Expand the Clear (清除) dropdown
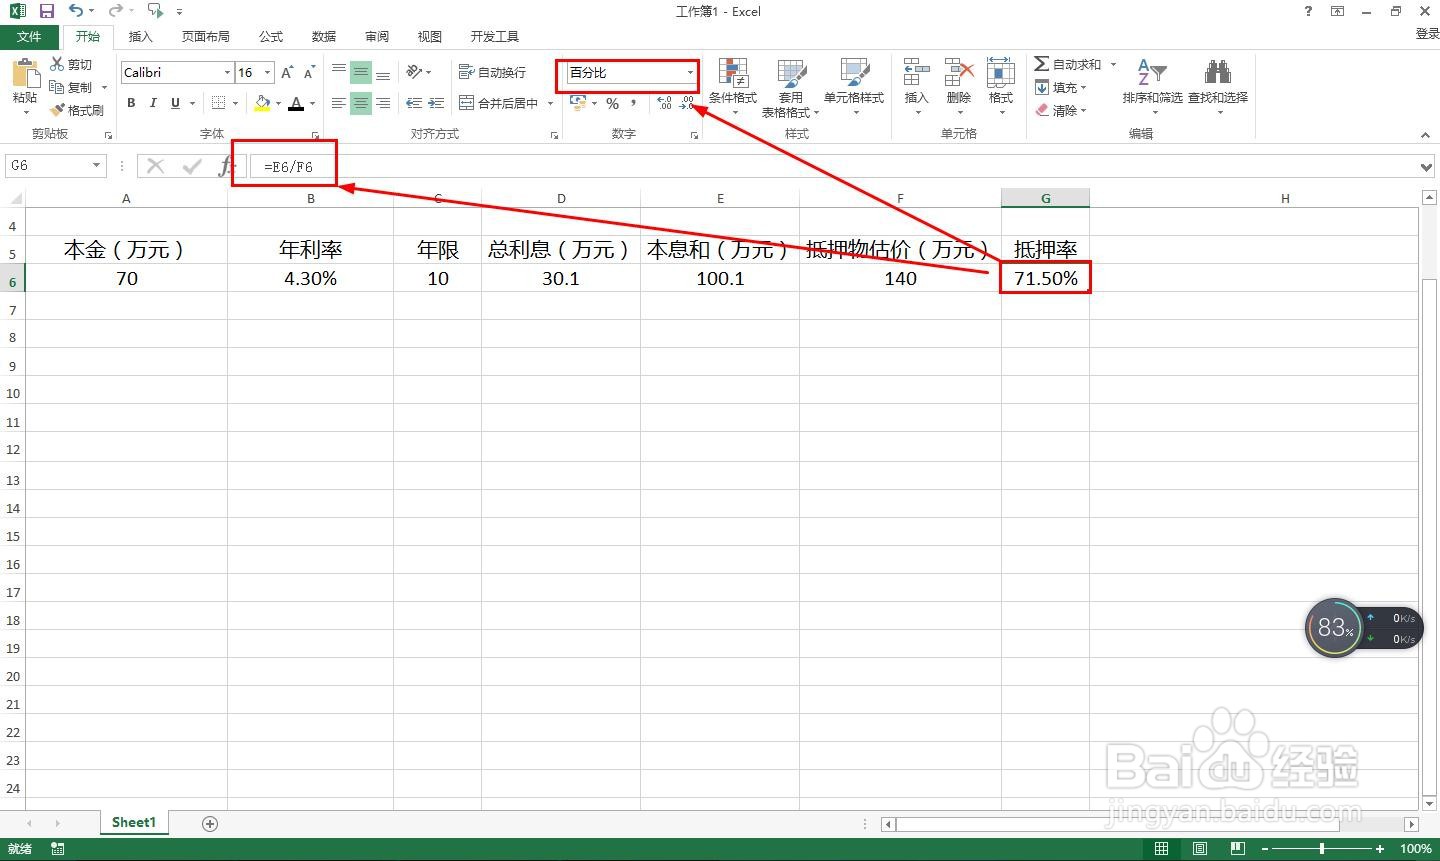 [1084, 111]
